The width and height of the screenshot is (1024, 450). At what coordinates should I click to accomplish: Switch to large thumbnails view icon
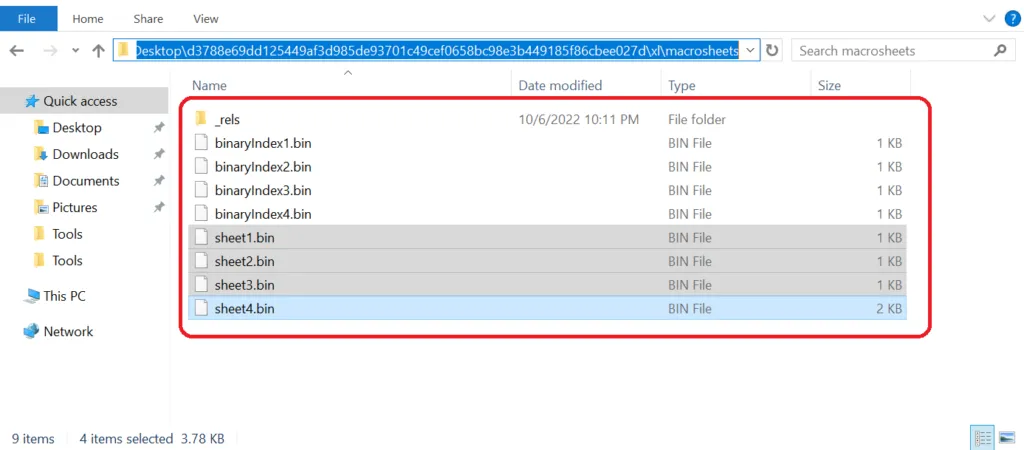(1006, 438)
